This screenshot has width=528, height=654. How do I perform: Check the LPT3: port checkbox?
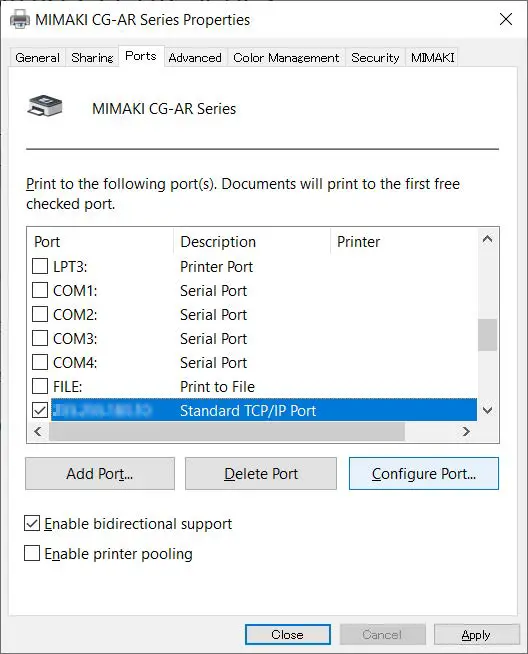[x=40, y=266]
